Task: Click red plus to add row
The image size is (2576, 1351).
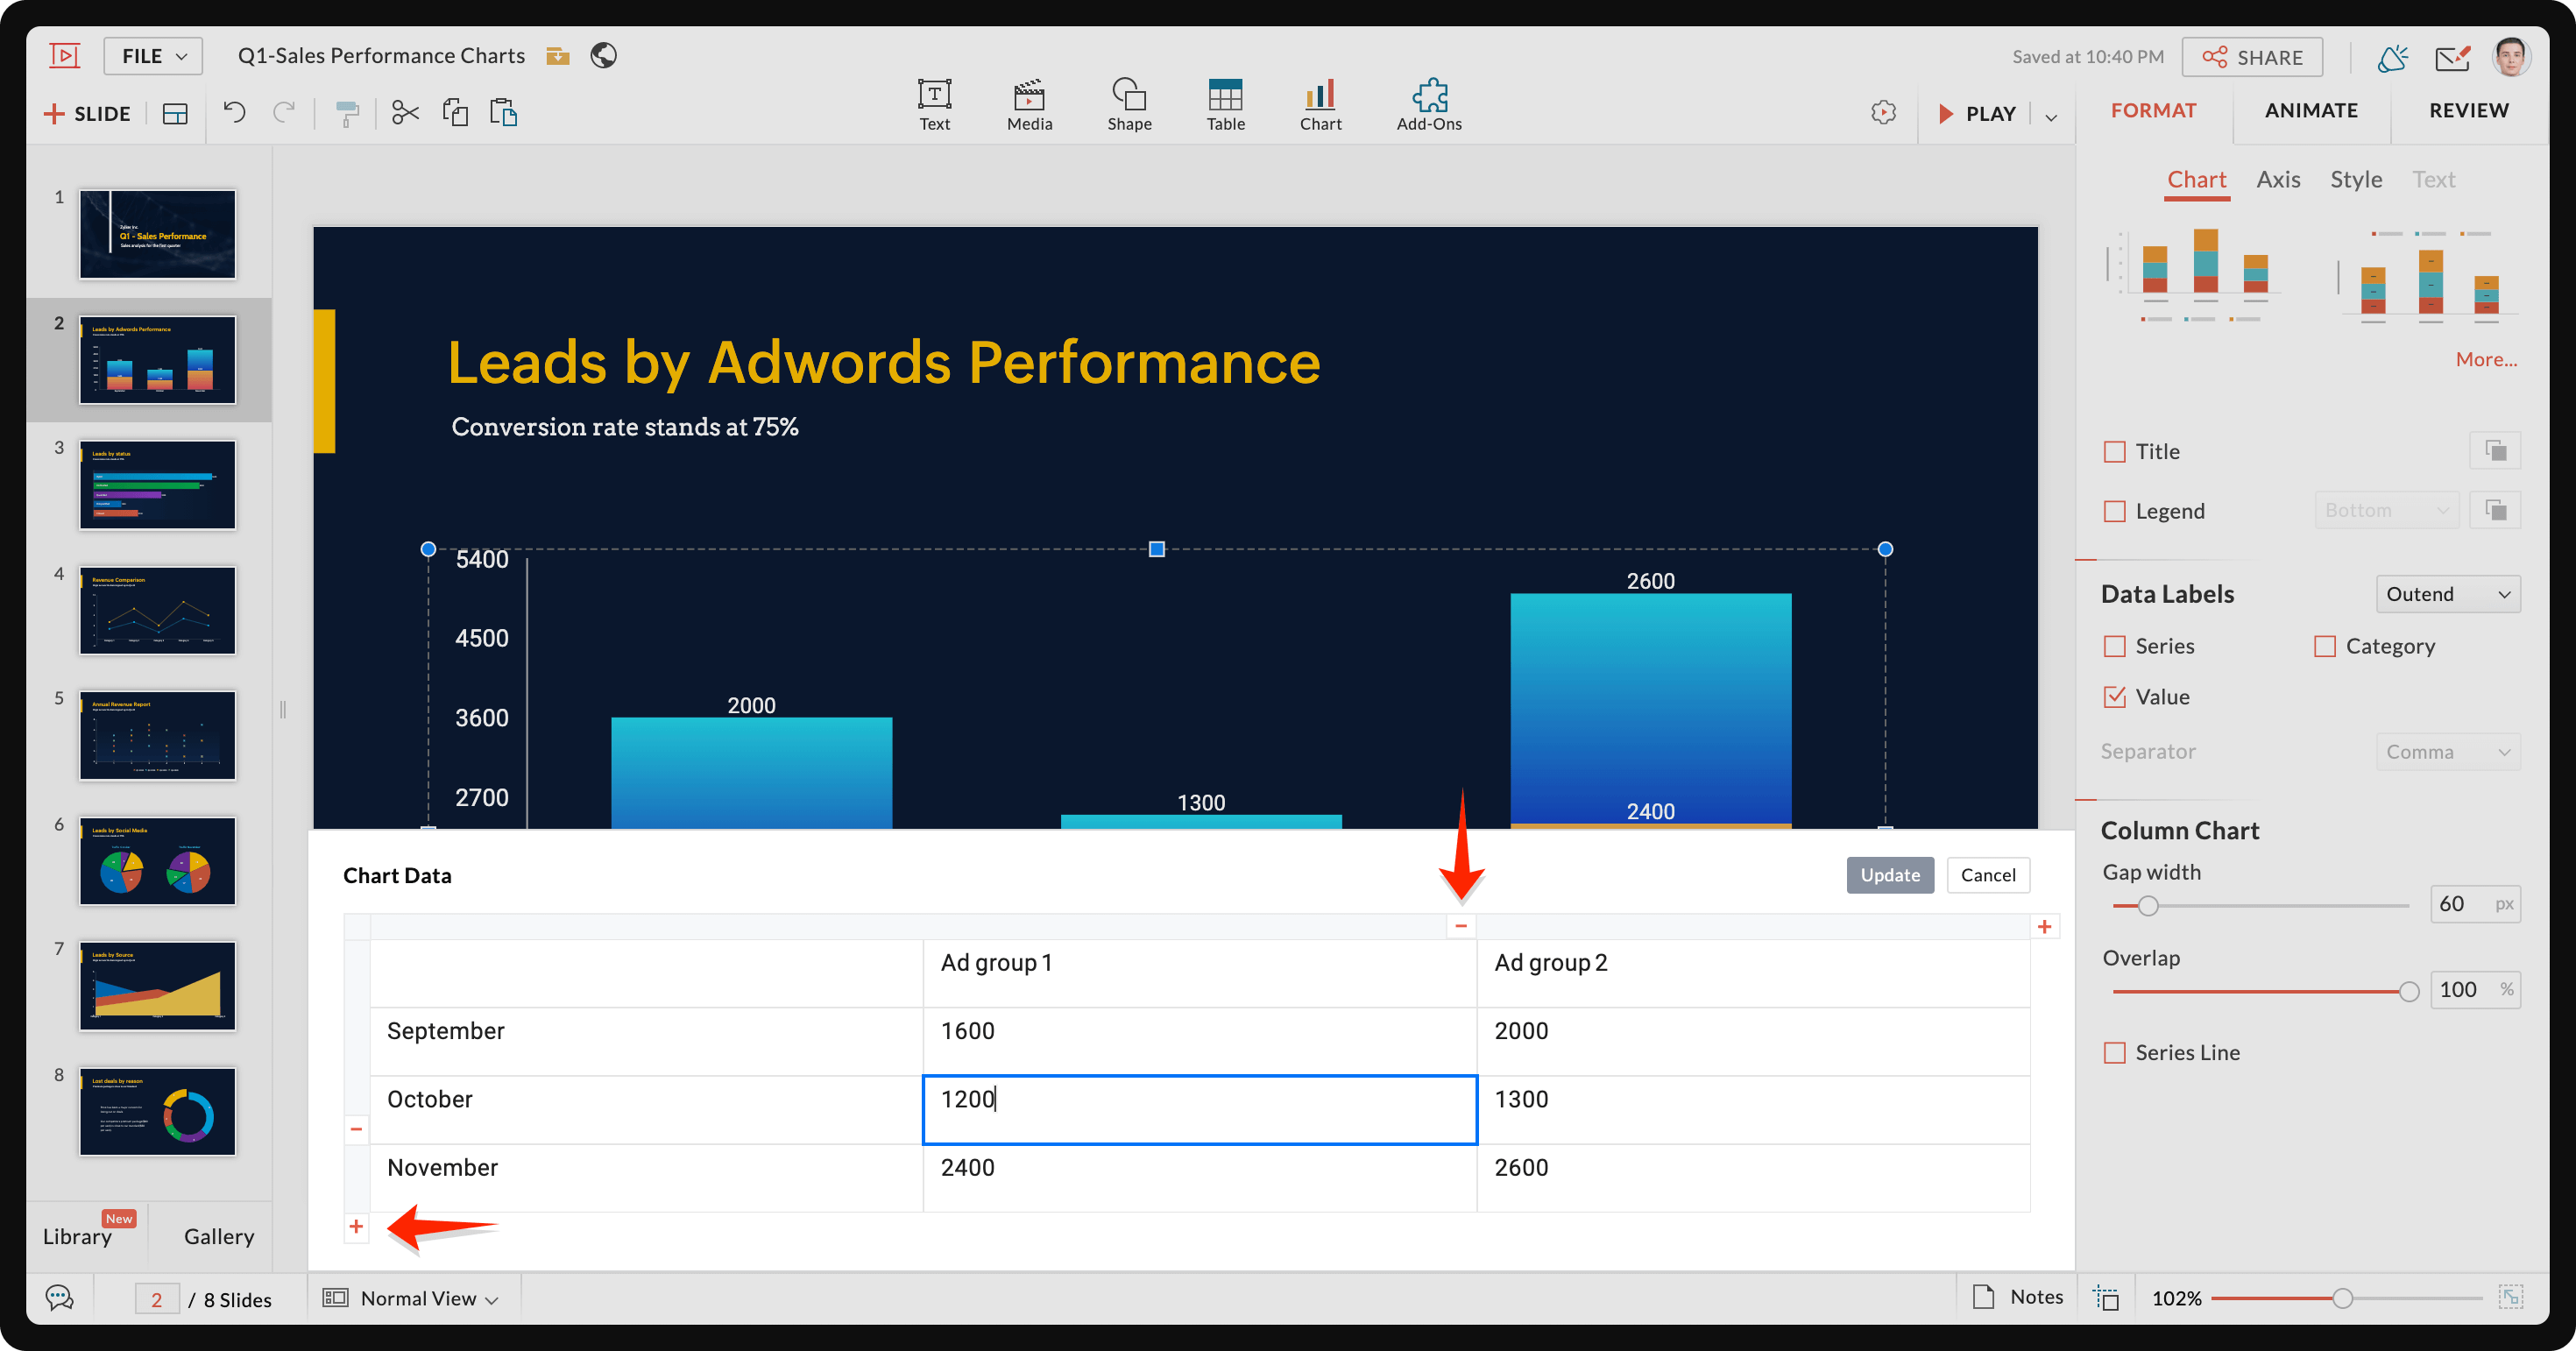Action: (356, 1226)
